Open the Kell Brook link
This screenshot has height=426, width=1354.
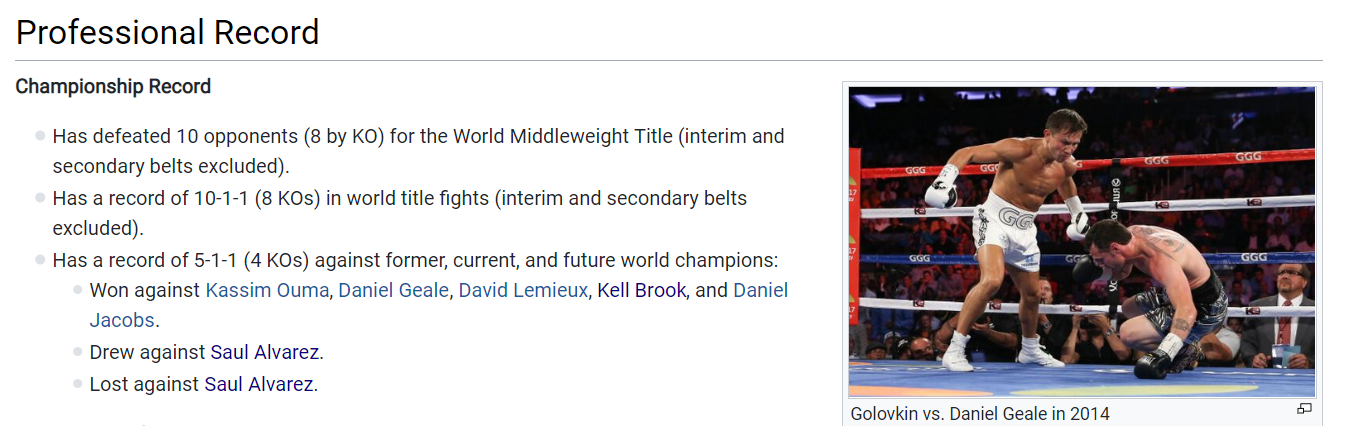(x=641, y=291)
